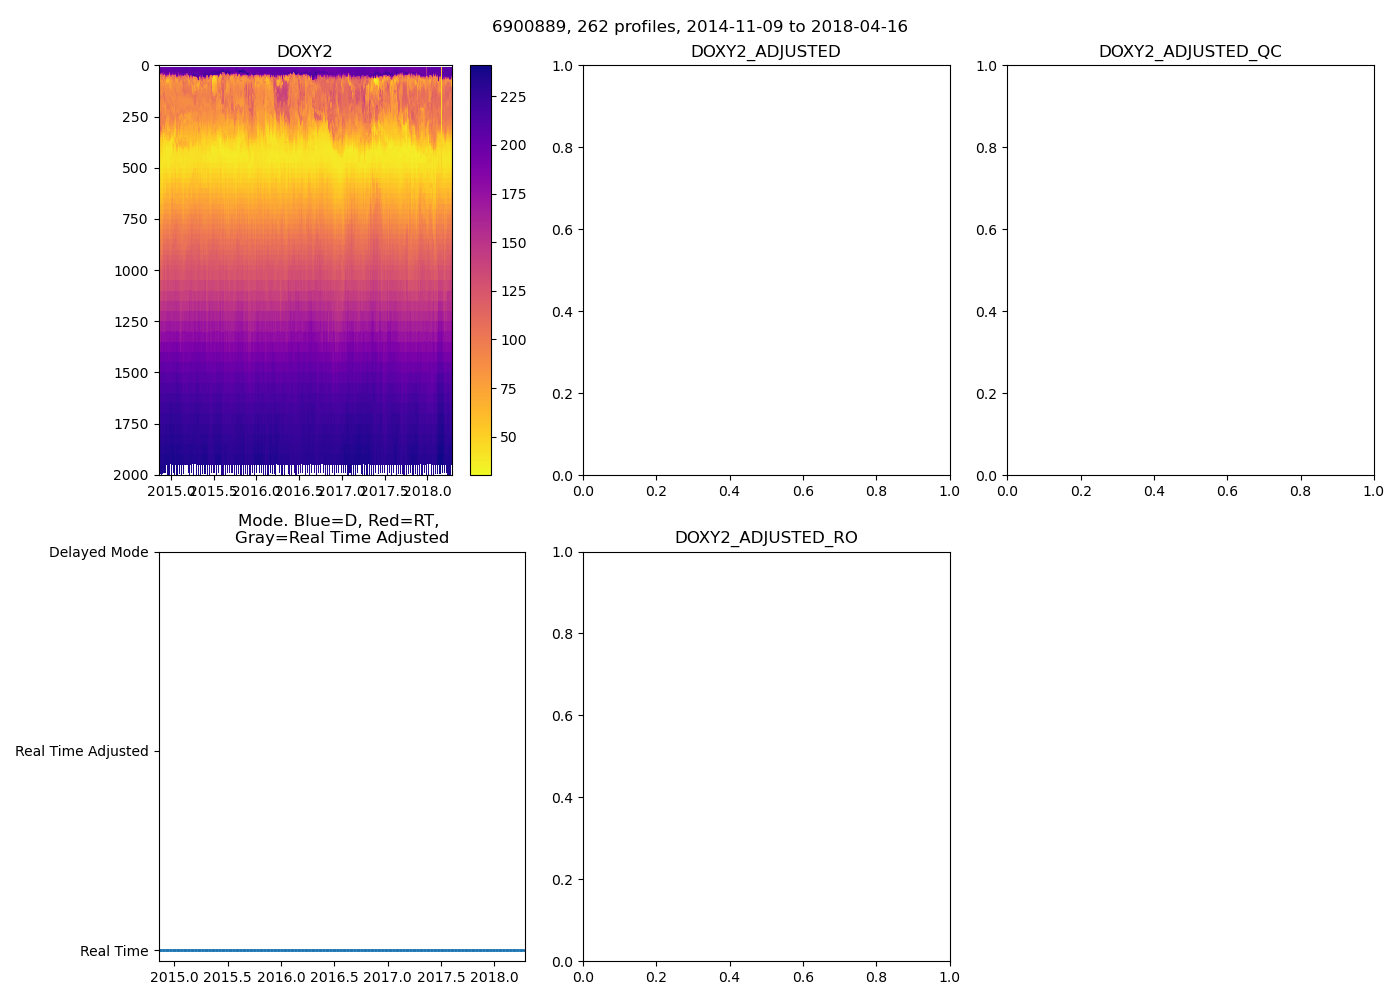Click the 50 tick label on colorbar
Viewport: 1400px width, 1000px height.
tap(508, 437)
